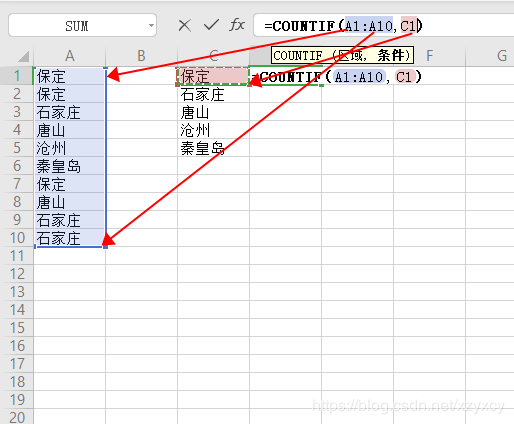Image resolution: width=514 pixels, height=424 pixels.
Task: Select column A header
Action: [x=70, y=56]
